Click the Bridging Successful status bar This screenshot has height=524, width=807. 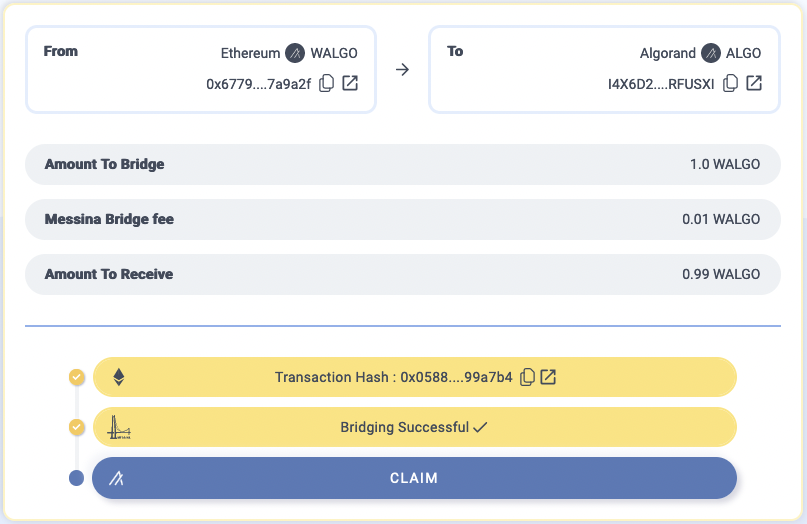(x=414, y=427)
